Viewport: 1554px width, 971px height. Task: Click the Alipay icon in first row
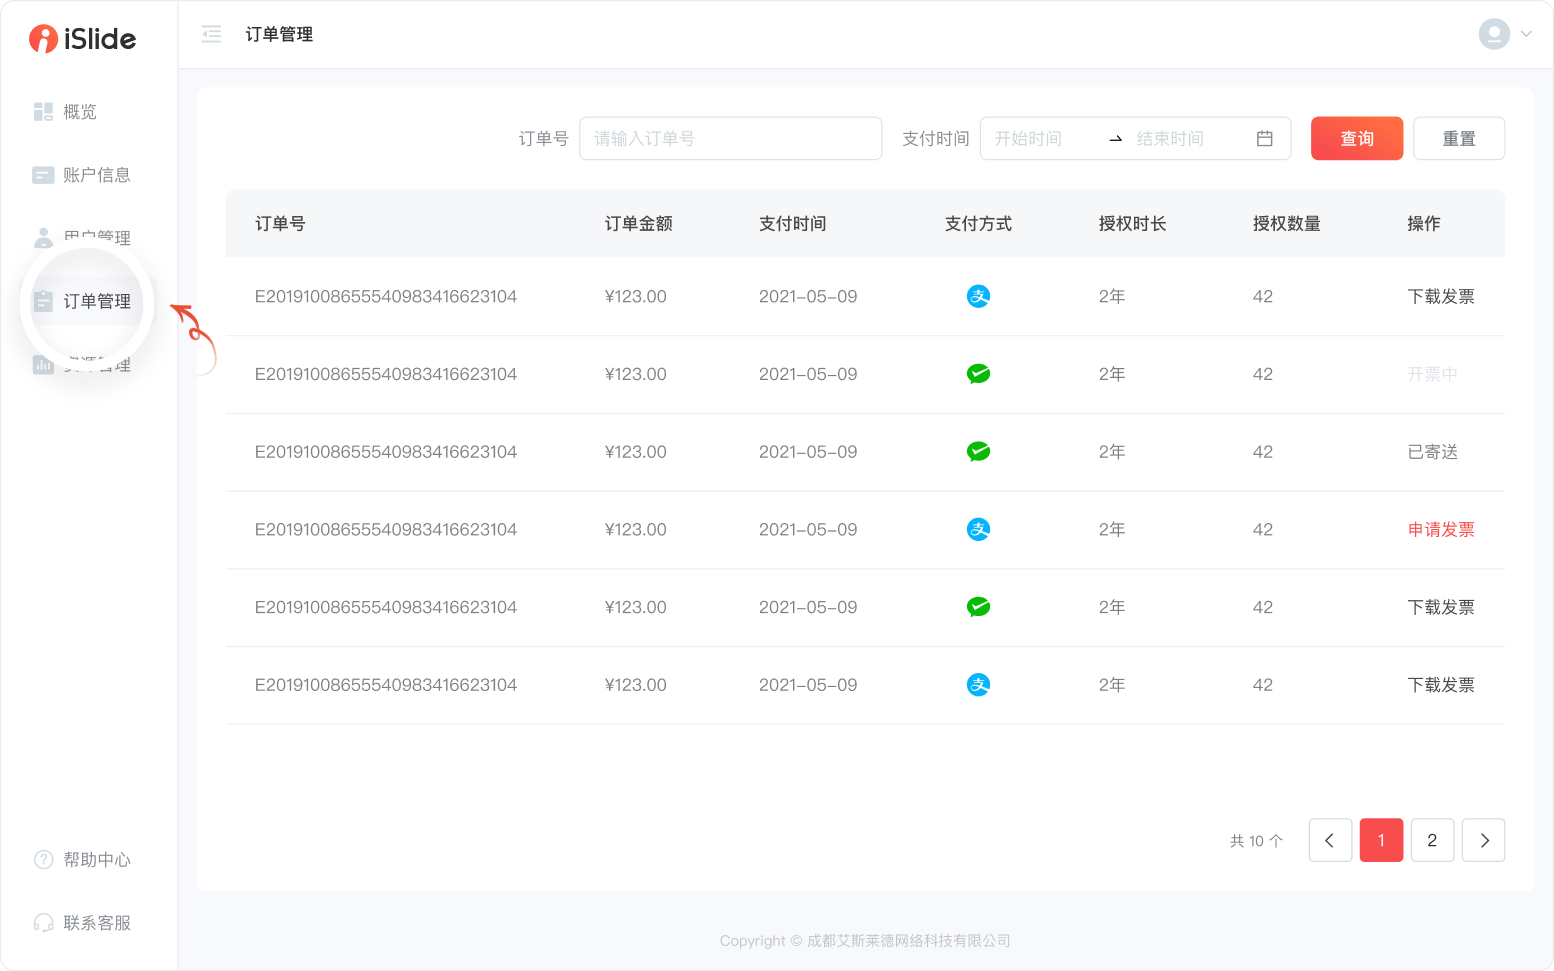coord(978,296)
